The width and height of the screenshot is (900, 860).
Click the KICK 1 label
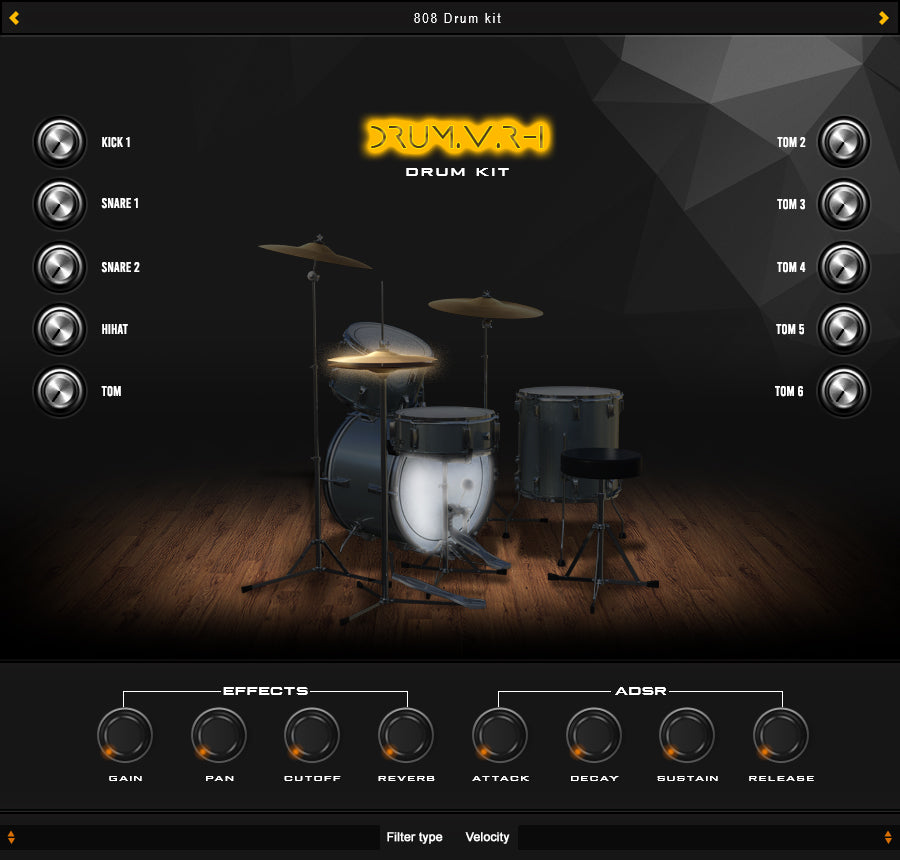(x=116, y=142)
